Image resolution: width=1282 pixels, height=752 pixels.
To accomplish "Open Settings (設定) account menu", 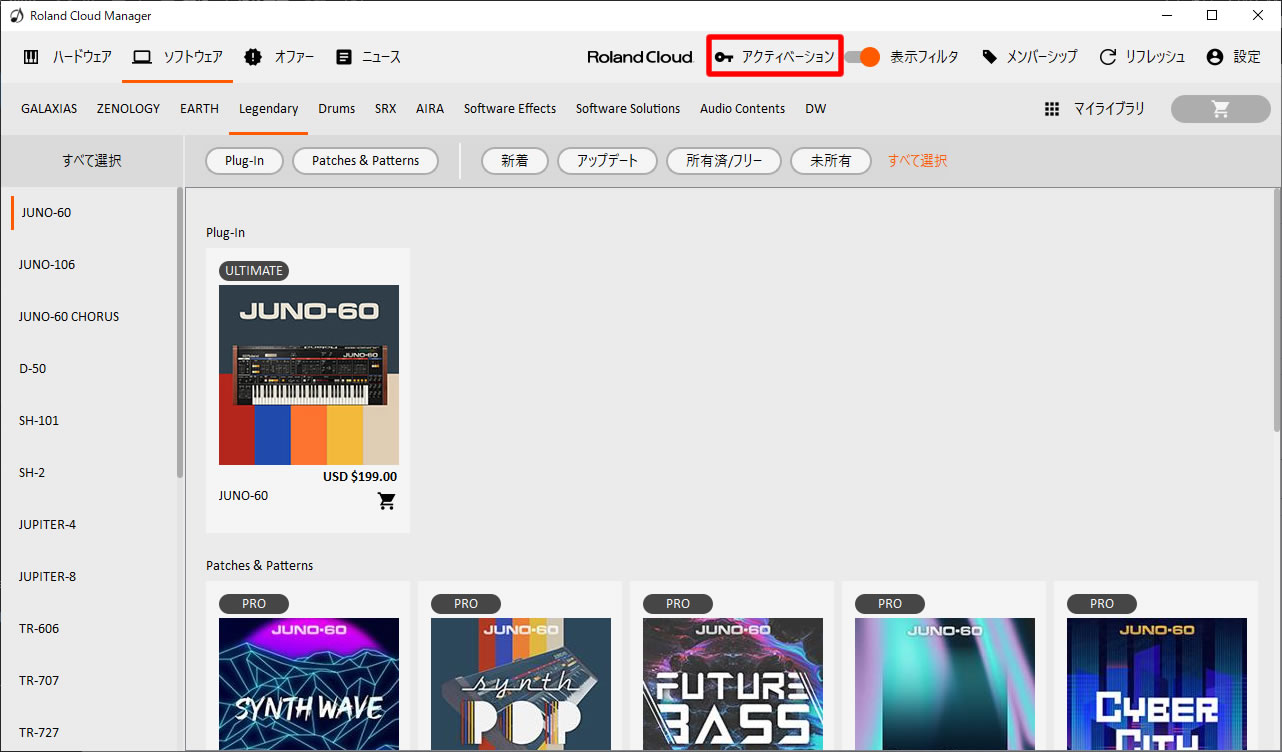I will 1233,57.
